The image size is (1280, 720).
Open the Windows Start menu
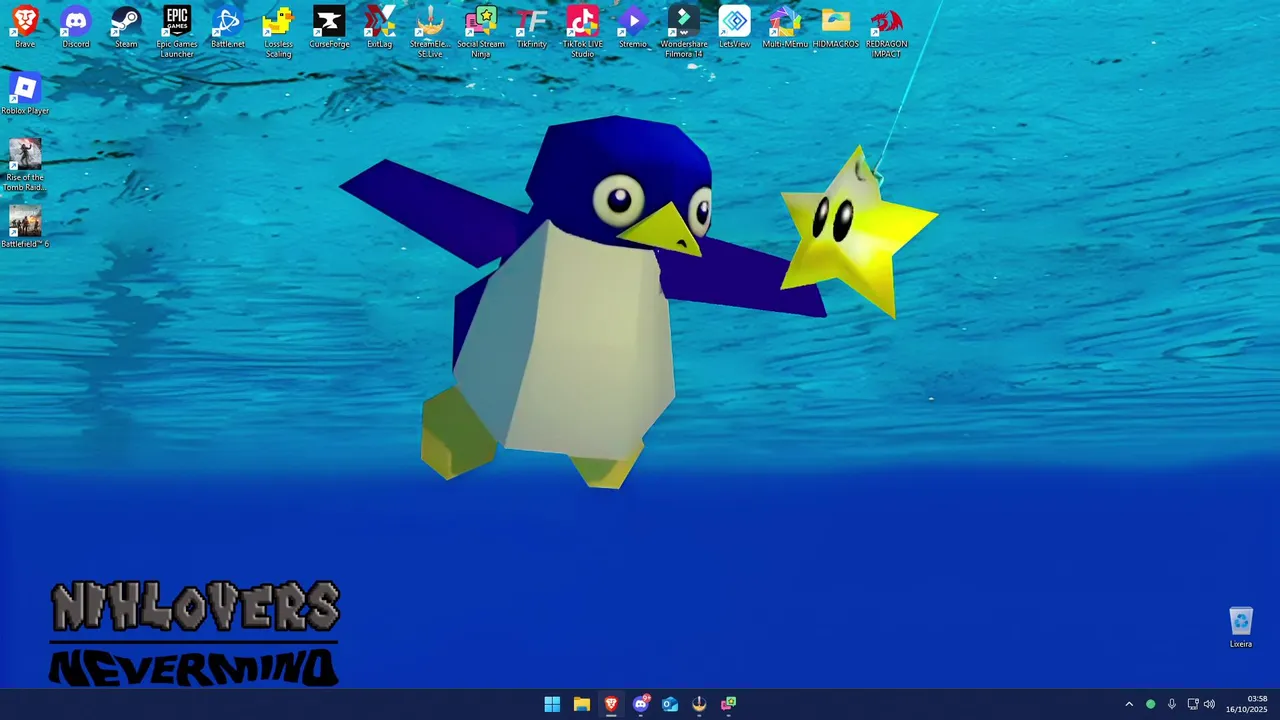pos(552,704)
